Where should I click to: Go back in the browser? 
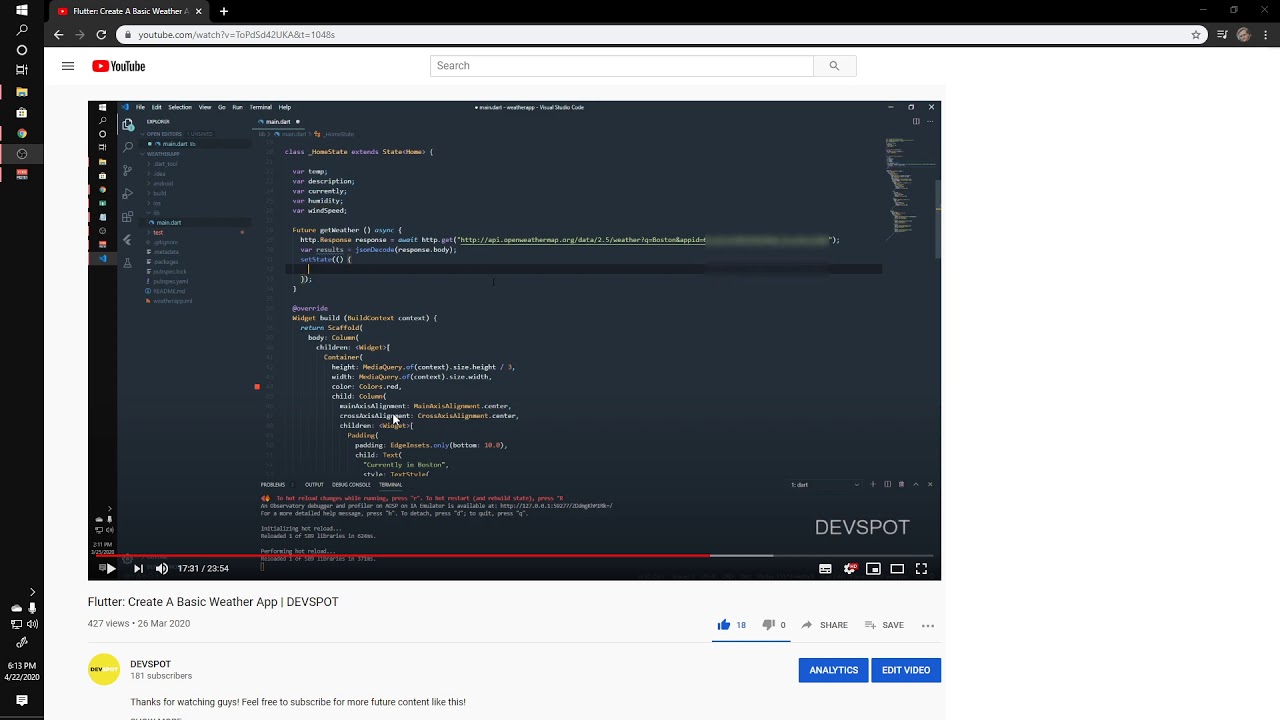point(58,34)
